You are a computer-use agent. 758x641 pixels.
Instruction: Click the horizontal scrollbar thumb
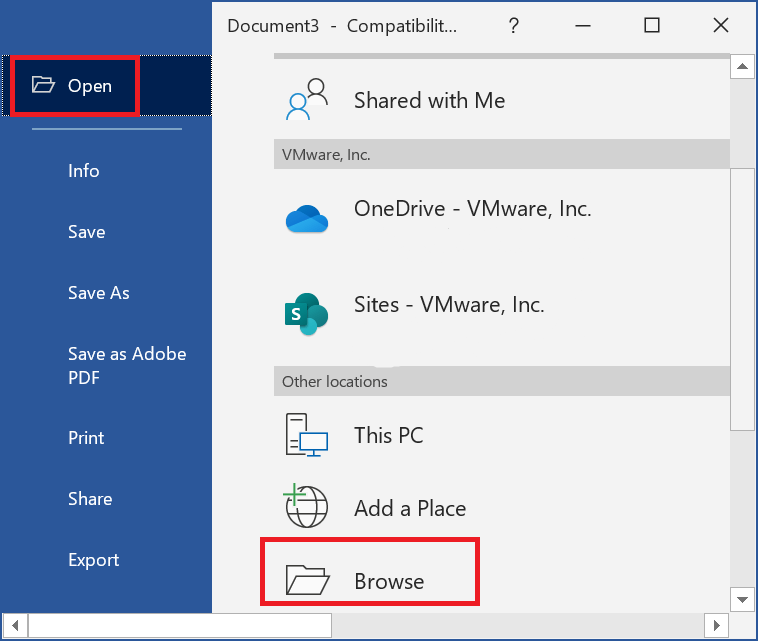click(180, 626)
